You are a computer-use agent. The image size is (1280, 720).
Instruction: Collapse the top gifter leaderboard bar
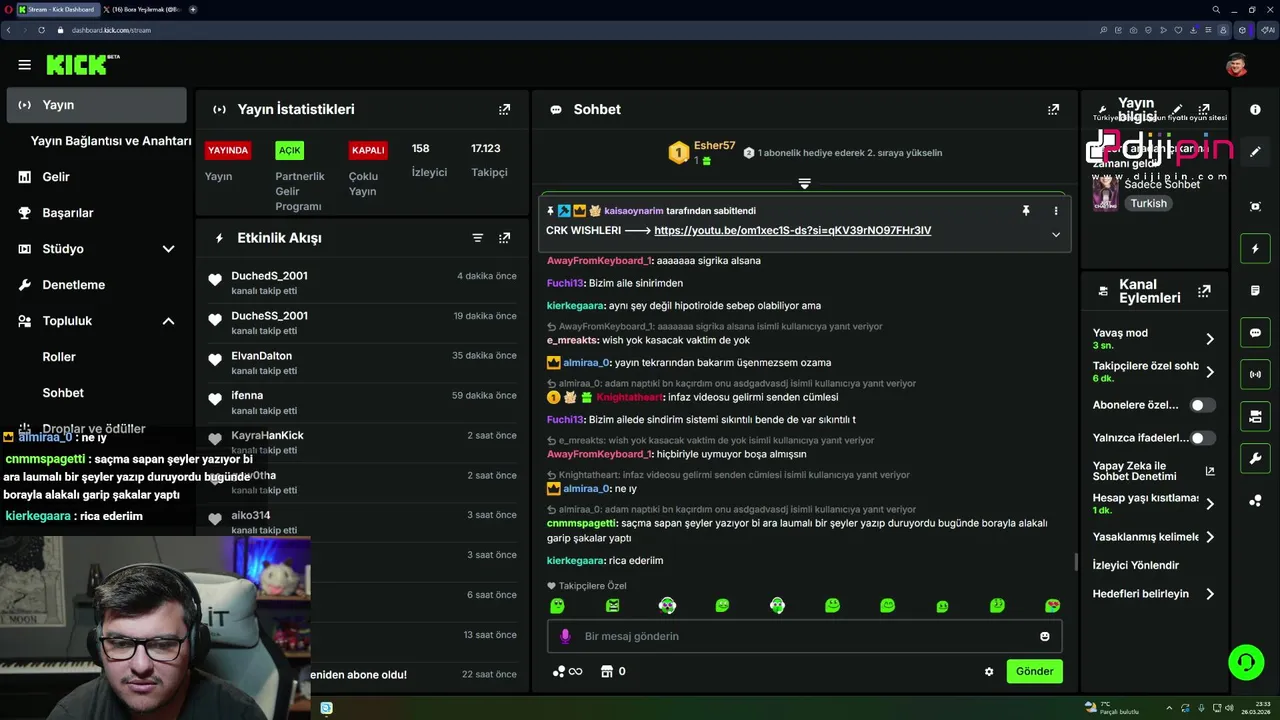804,183
